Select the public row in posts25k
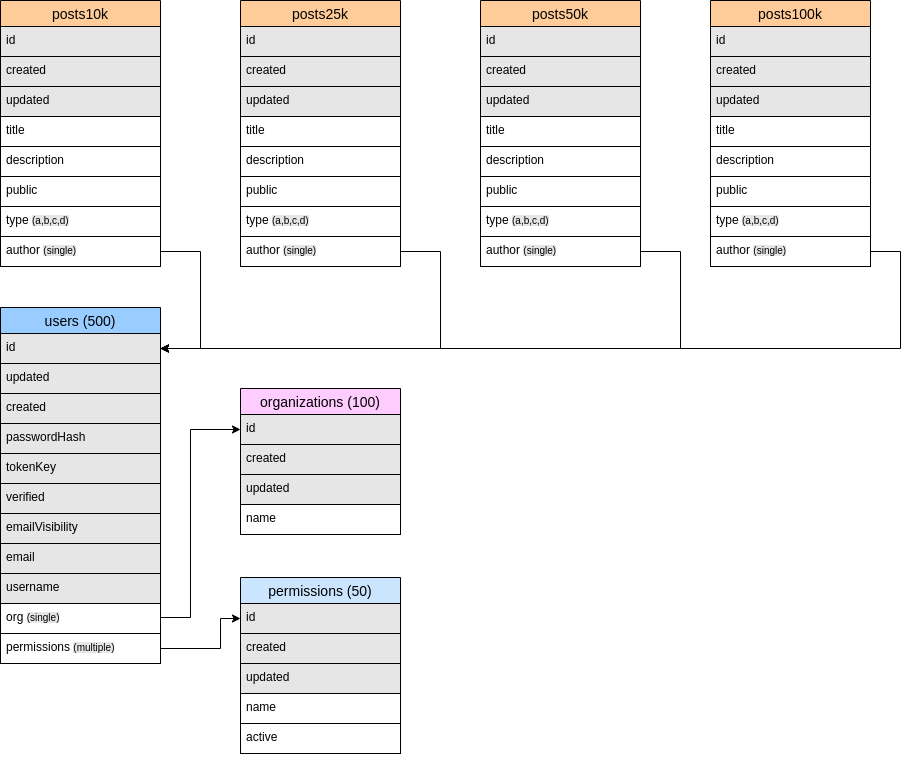 point(321,191)
